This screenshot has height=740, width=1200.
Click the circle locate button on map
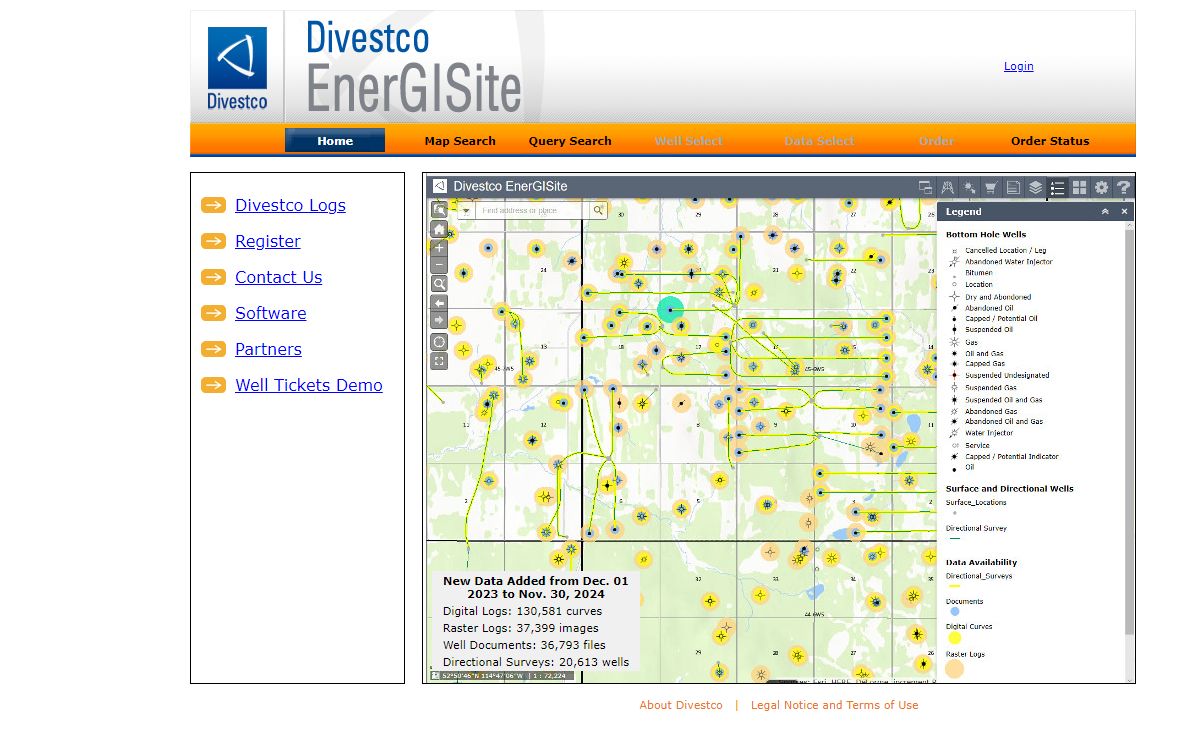[439, 341]
